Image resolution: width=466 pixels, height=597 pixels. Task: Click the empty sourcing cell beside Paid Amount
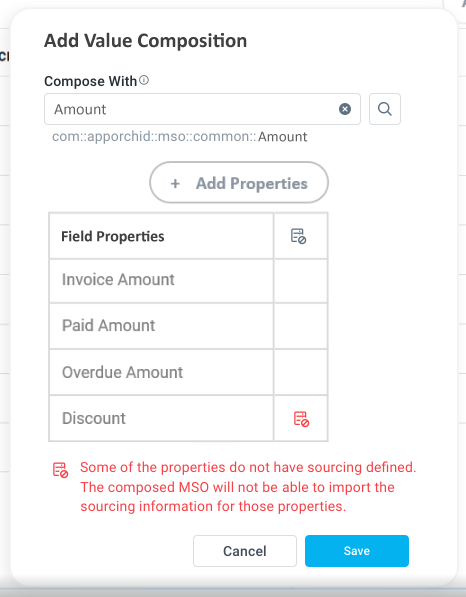coord(301,326)
